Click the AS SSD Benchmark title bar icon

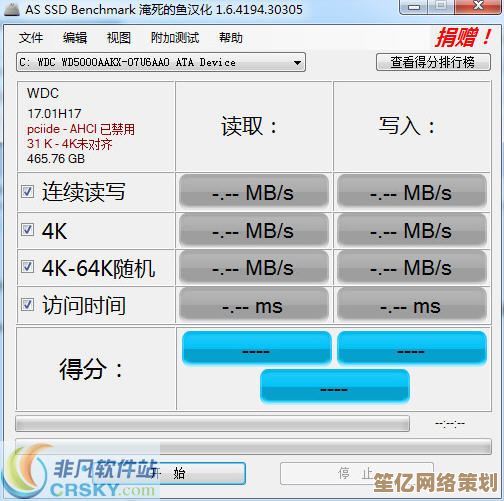tap(12, 9)
